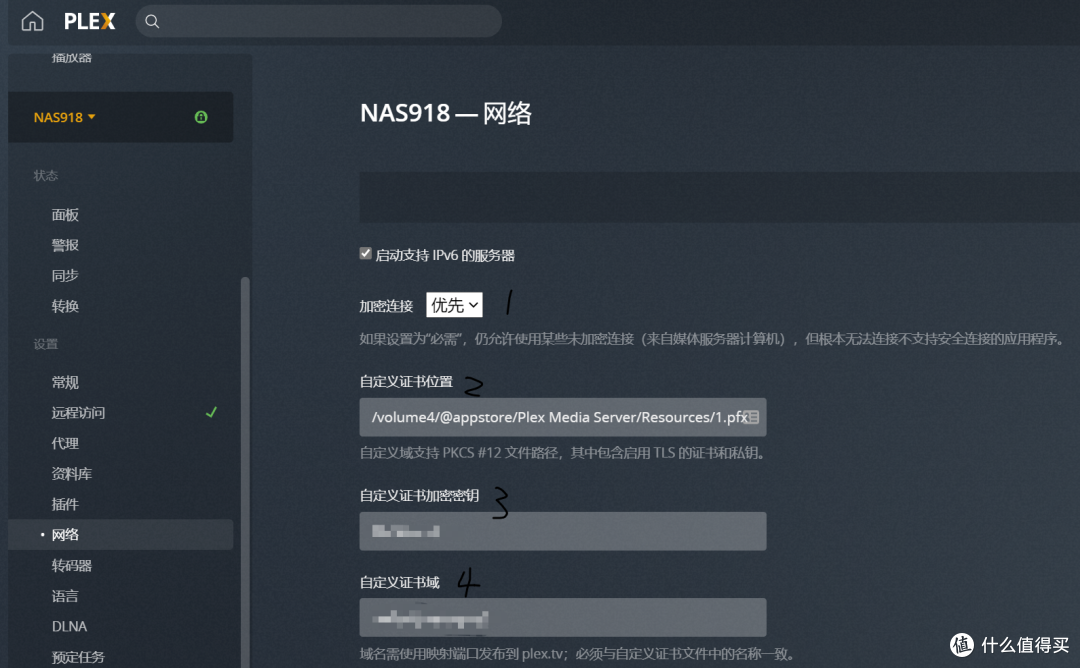Click the PLEX logo in top bar
The height and width of the screenshot is (668, 1080).
(x=89, y=21)
